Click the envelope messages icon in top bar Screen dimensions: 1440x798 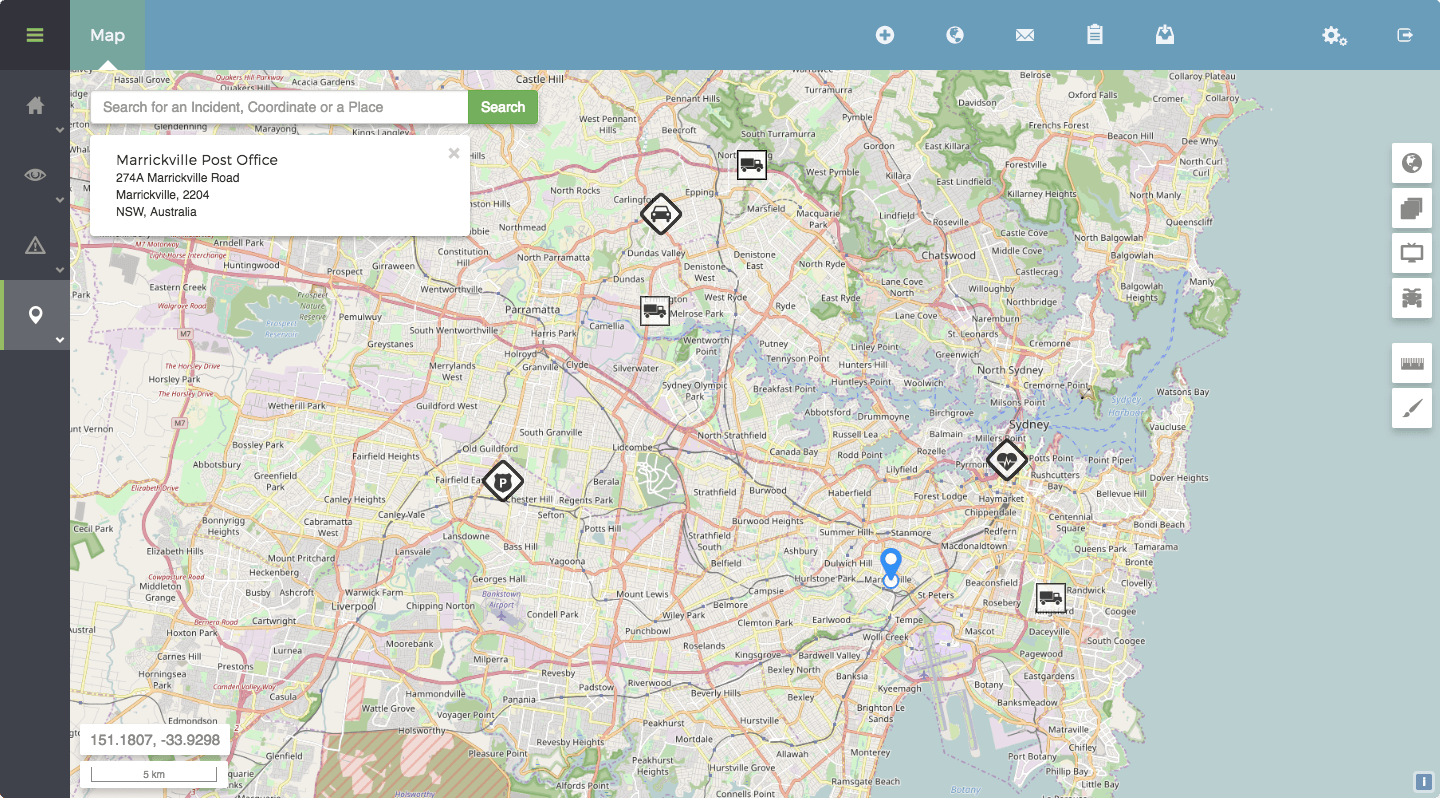pos(1024,35)
